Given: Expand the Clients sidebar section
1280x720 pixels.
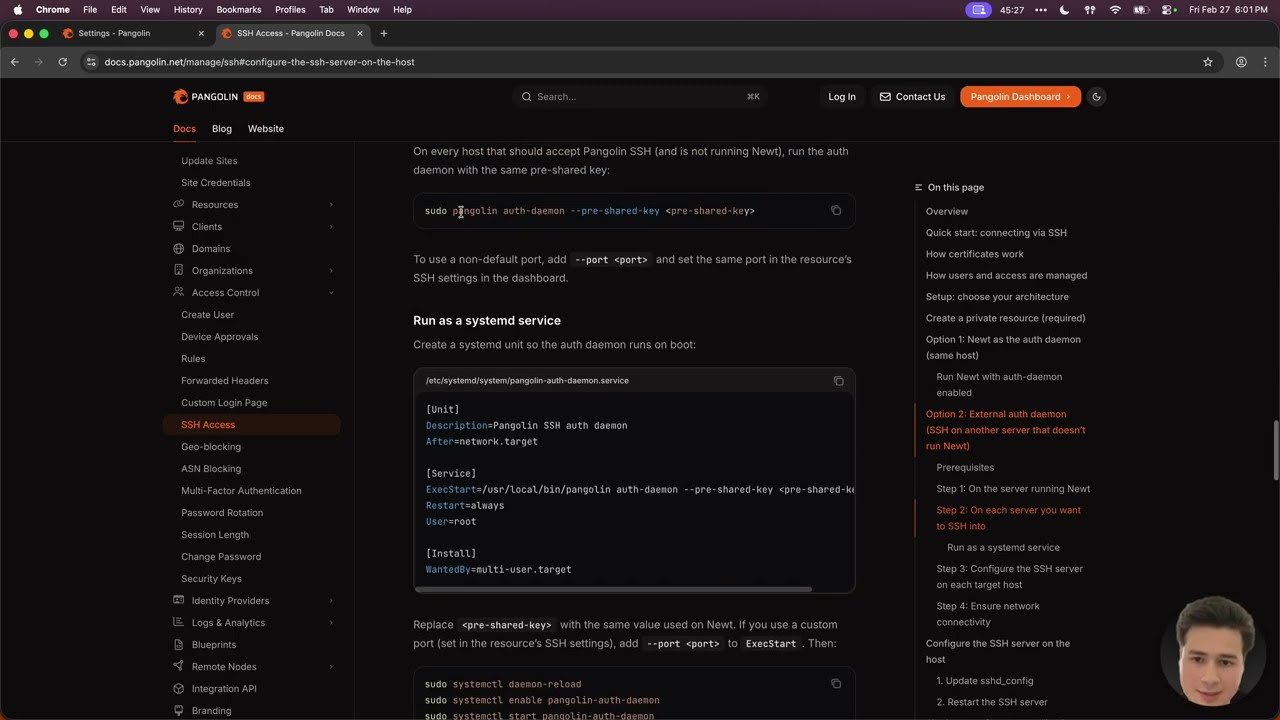Looking at the screenshot, I should pos(252,227).
